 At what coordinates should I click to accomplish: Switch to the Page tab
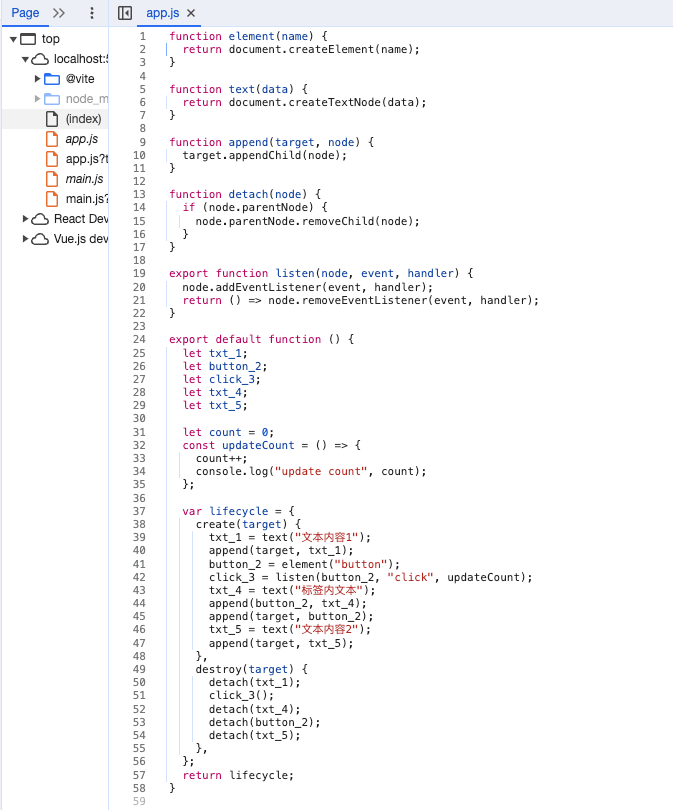(25, 13)
